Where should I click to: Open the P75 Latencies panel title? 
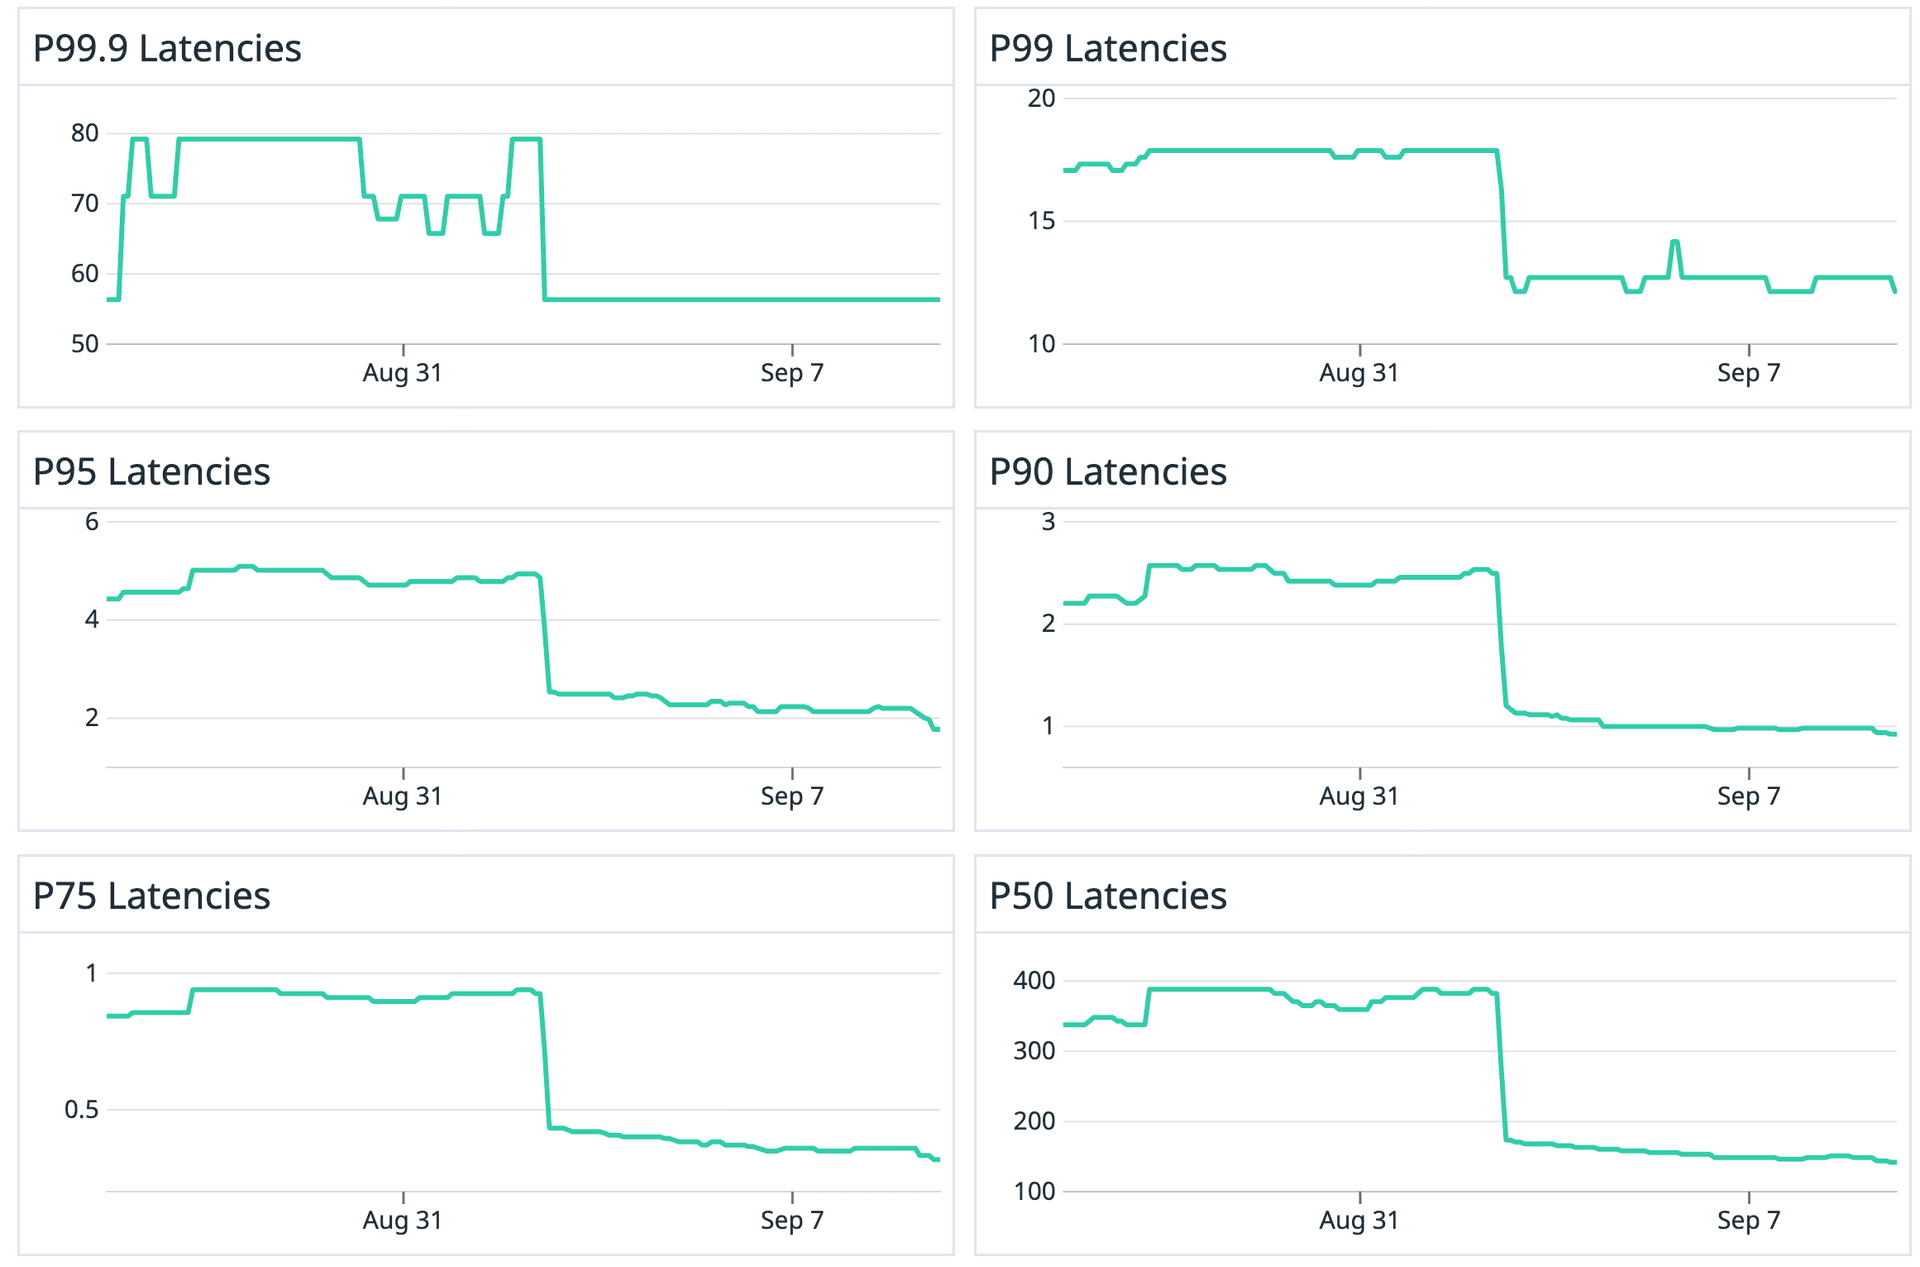pyautogui.click(x=152, y=896)
